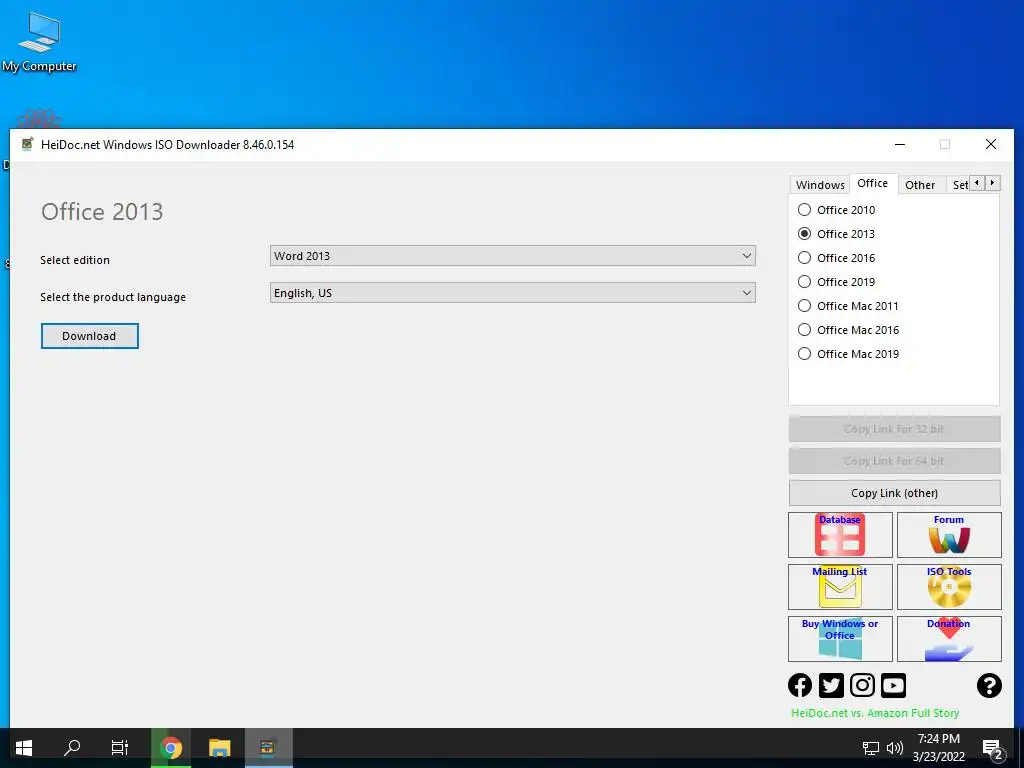Open the volume tray icon
Screen dimensions: 1024x768
coord(895,748)
